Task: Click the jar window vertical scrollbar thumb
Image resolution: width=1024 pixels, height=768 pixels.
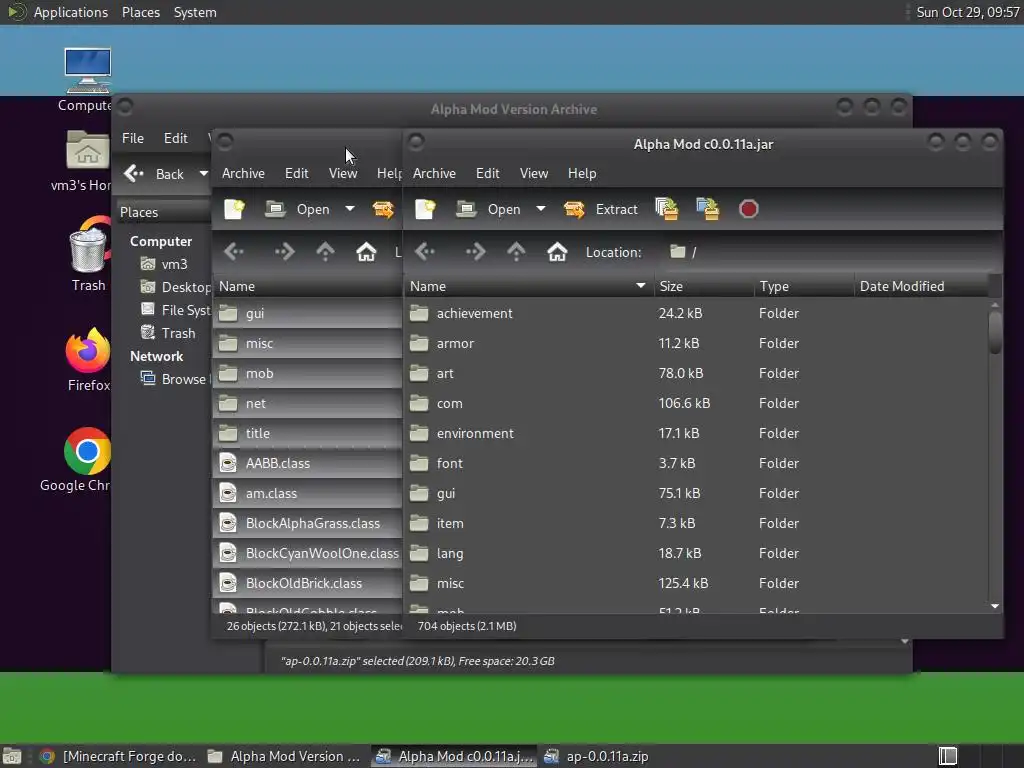Action: (995, 332)
